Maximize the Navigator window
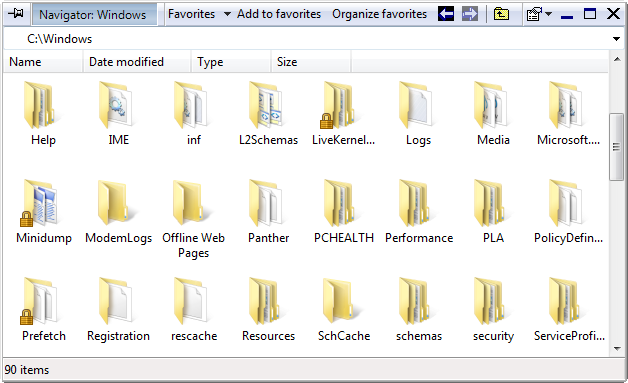Screen dimensions: 628x383 pyautogui.click(x=590, y=14)
